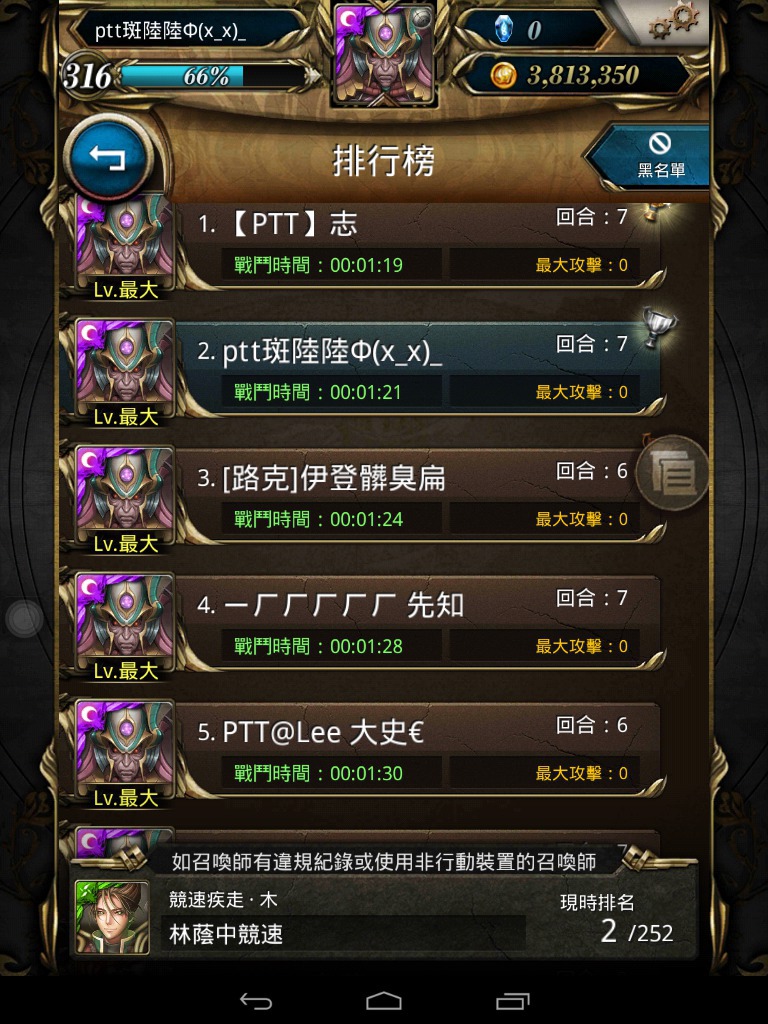Tap silver trophy icon on rank 2
768x1024 pixels.
click(658, 327)
